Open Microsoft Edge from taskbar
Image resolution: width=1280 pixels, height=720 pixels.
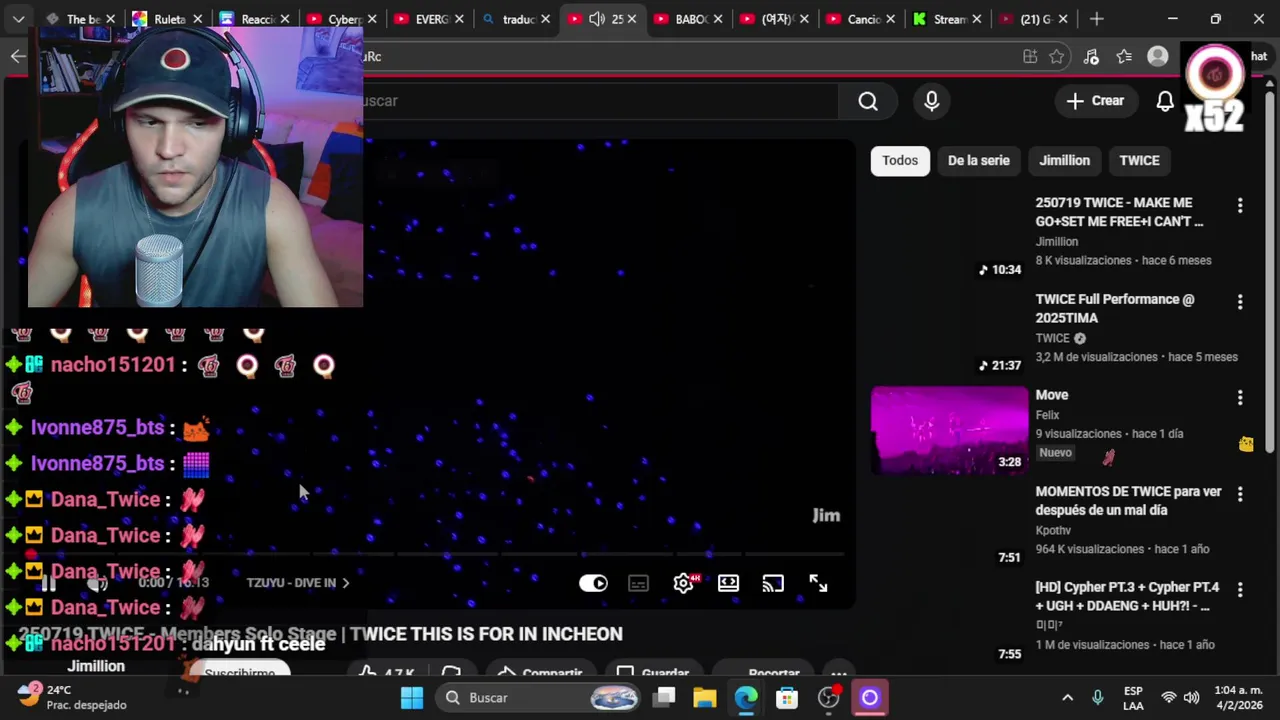[746, 698]
